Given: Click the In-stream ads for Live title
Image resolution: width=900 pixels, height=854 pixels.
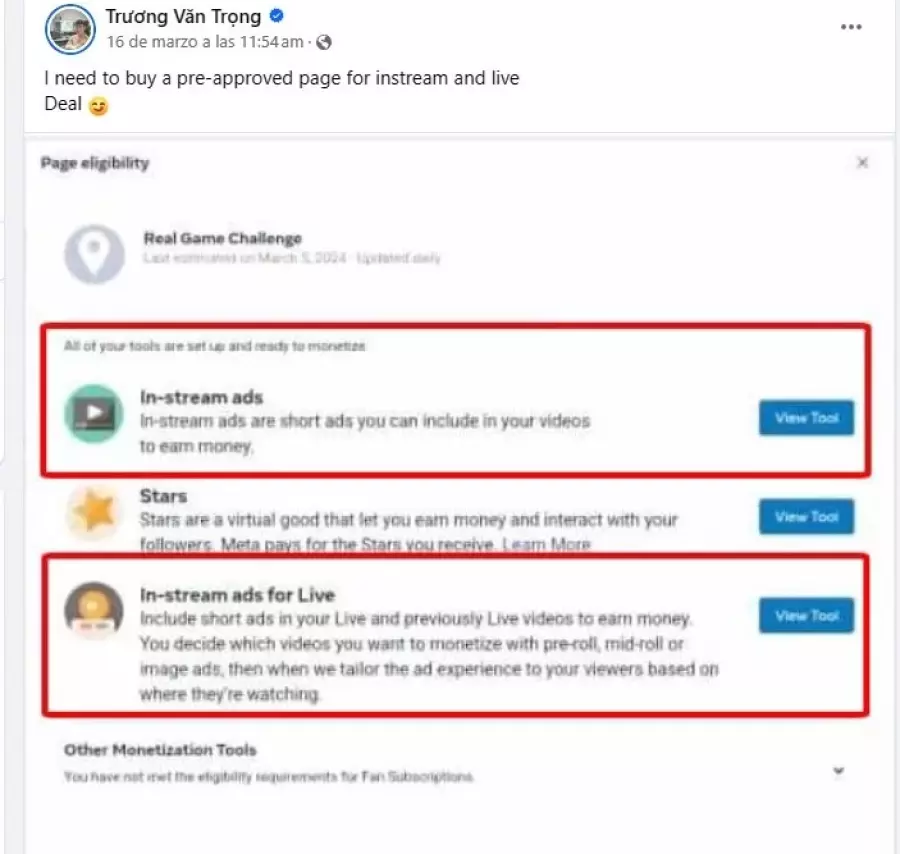Looking at the screenshot, I should pos(238,595).
